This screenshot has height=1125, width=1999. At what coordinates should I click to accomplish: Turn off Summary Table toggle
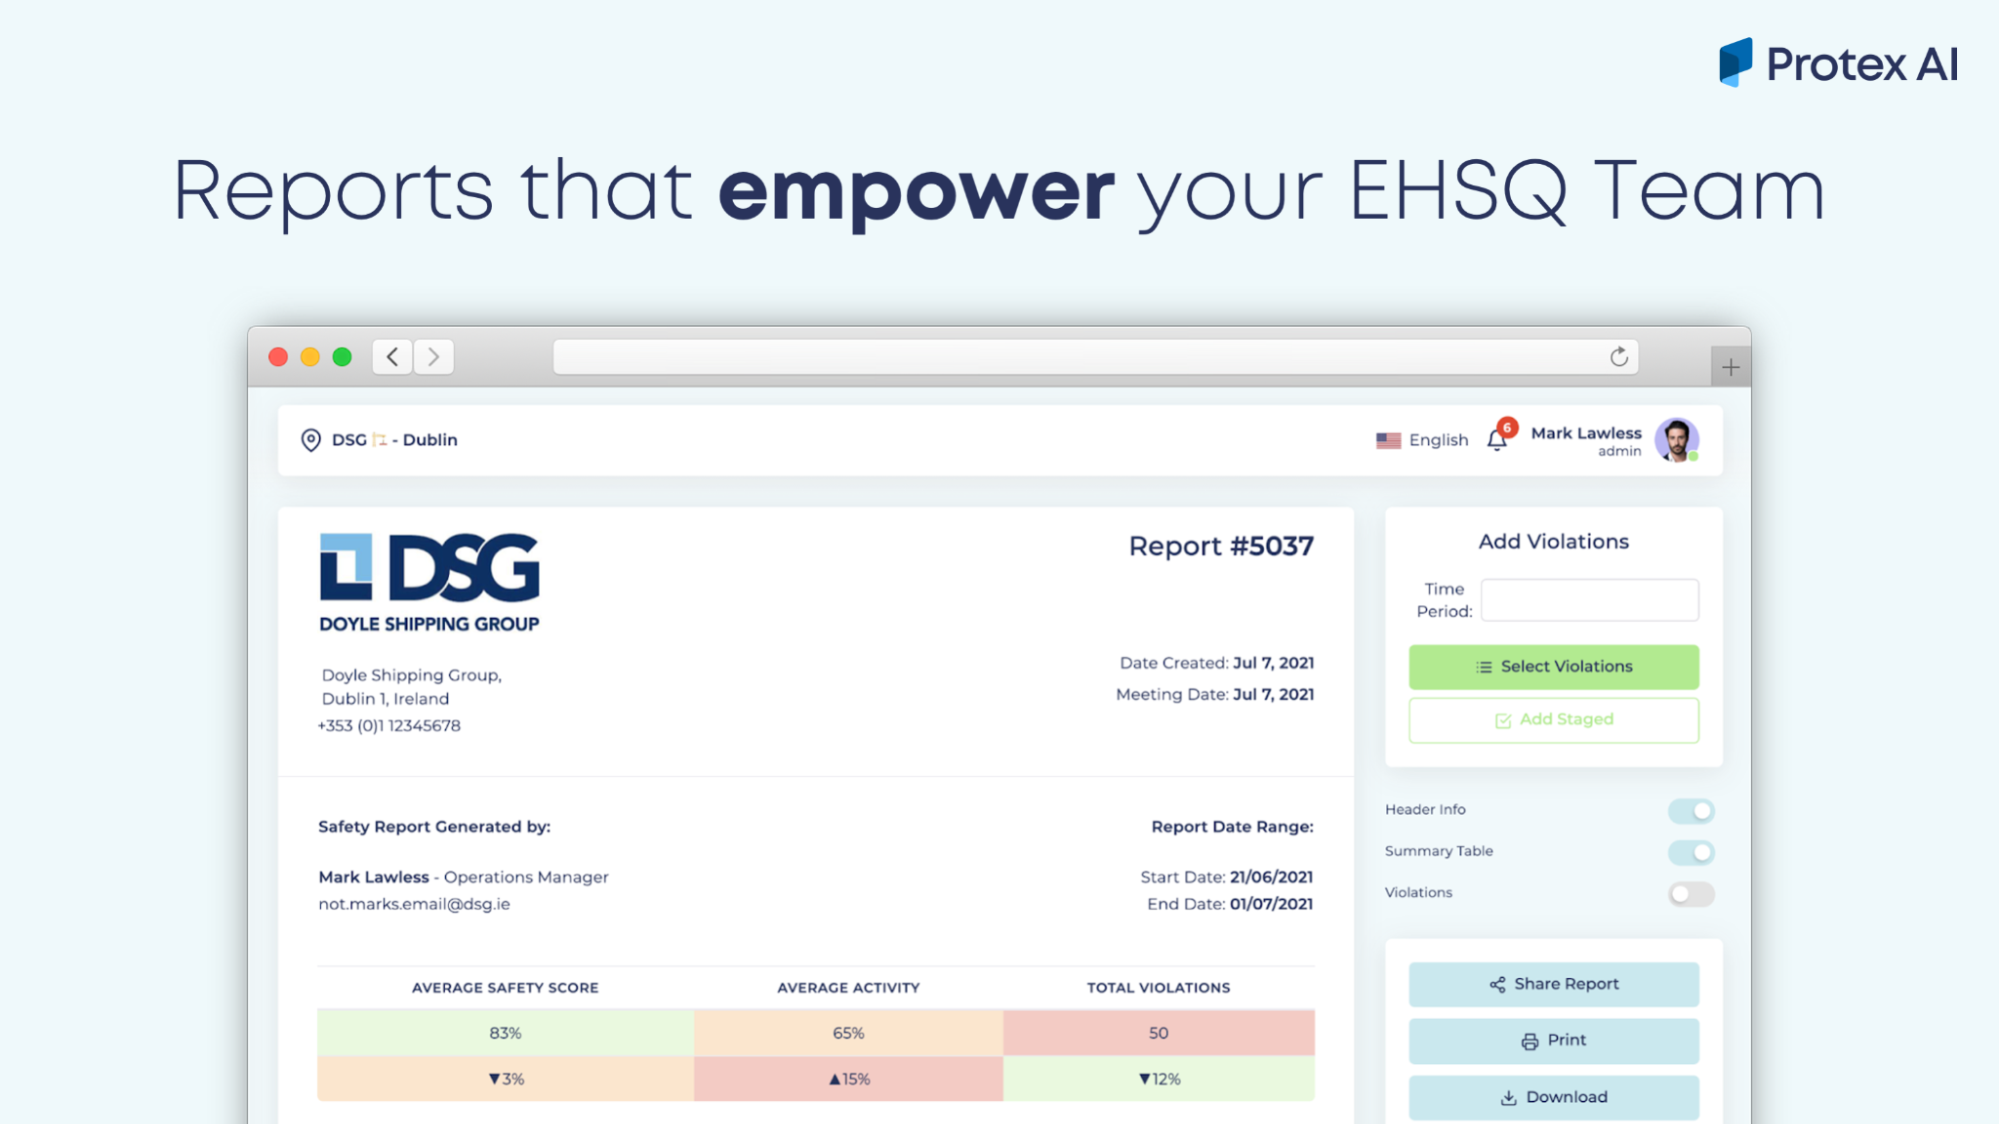click(1691, 852)
